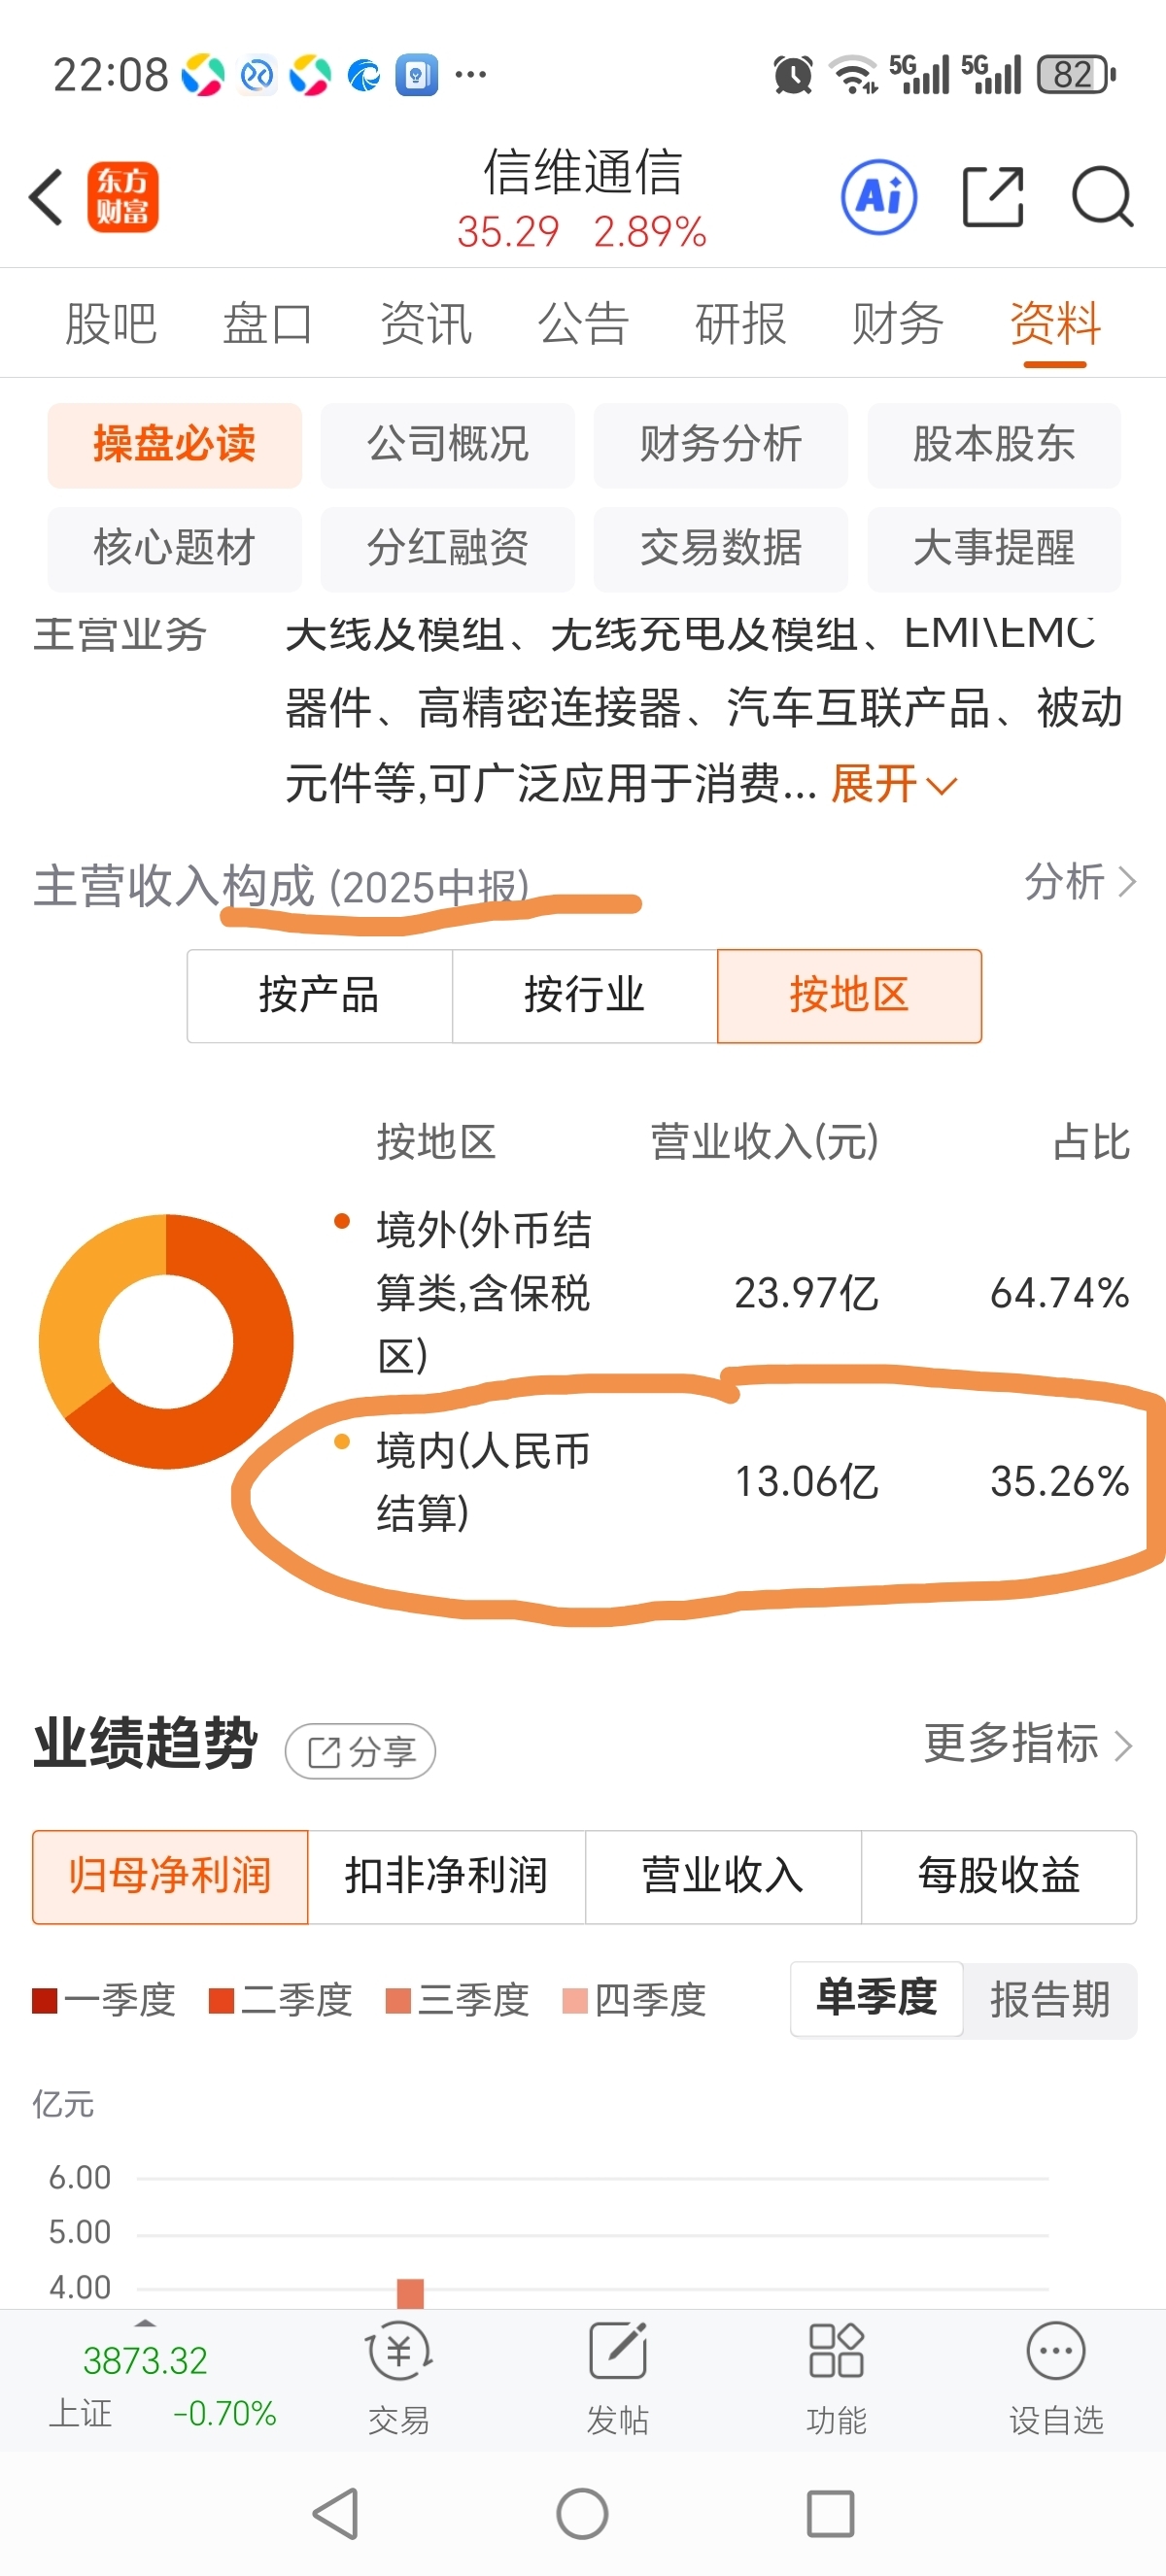
Task: Open the AI assistant icon
Action: [879, 197]
